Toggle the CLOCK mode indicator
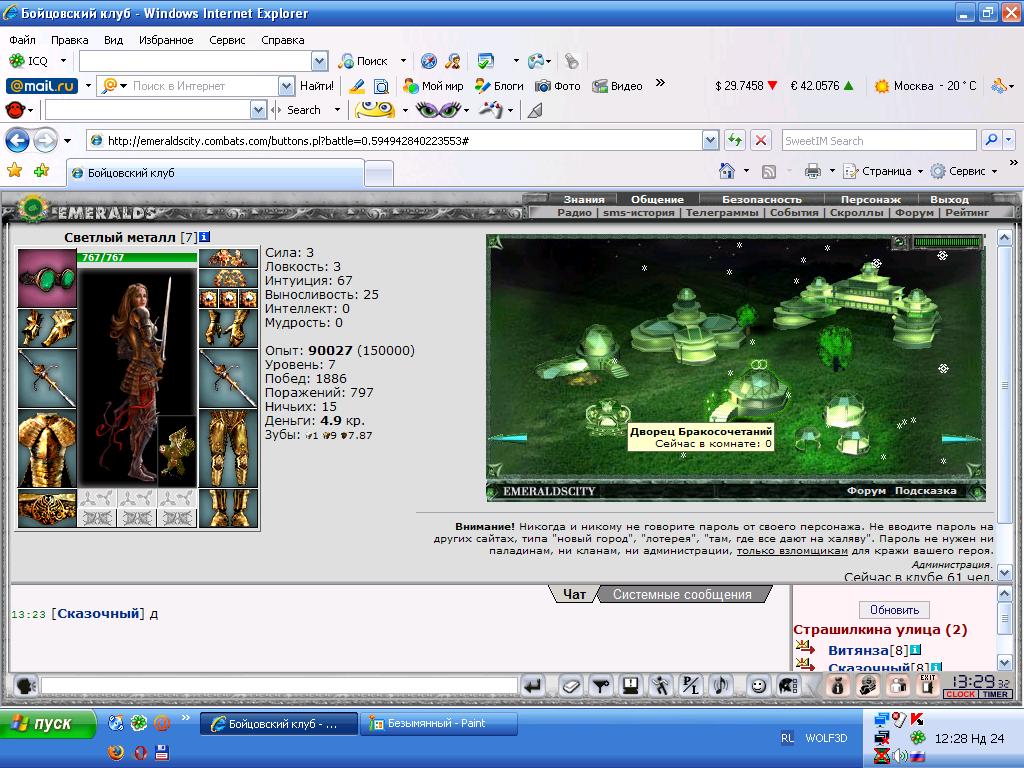The width and height of the screenshot is (1024, 768). coord(960,694)
